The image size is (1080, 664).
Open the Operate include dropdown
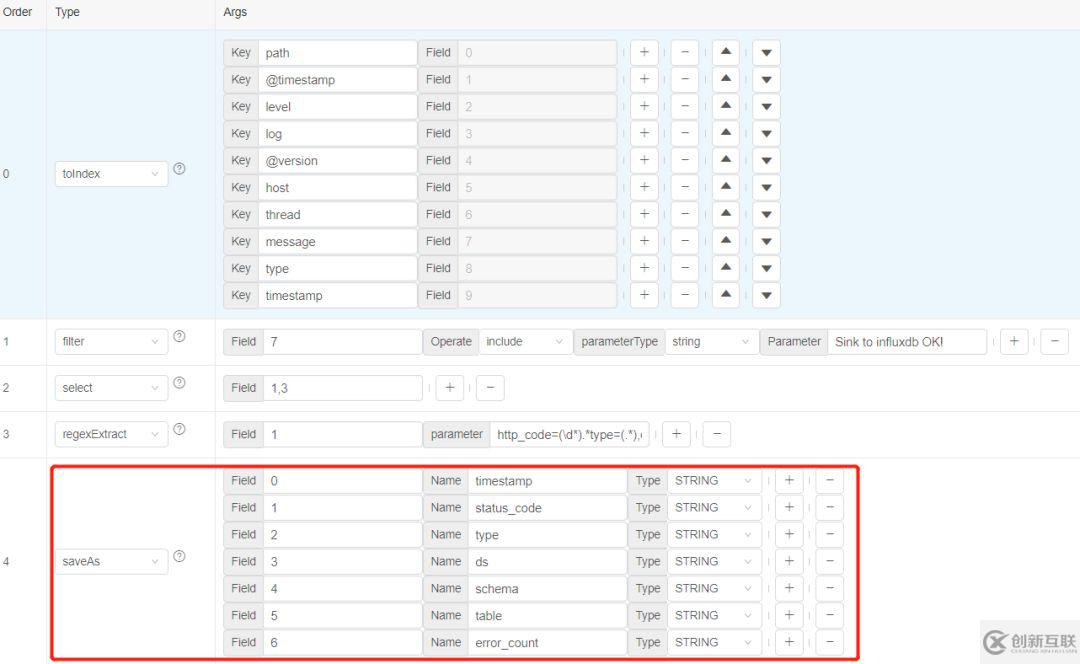(525, 342)
